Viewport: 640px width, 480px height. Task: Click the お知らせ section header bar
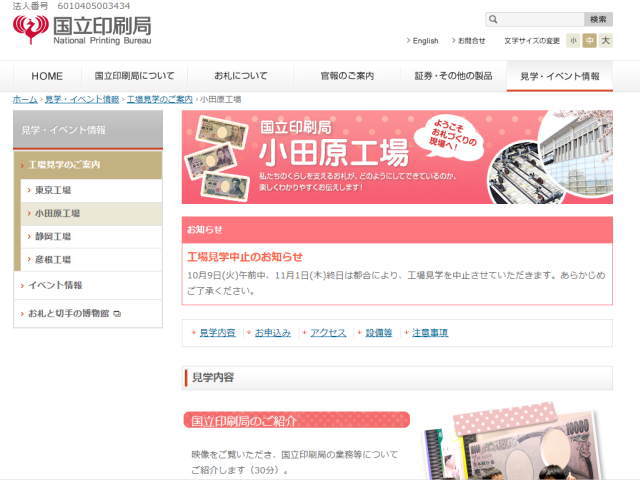click(x=397, y=230)
